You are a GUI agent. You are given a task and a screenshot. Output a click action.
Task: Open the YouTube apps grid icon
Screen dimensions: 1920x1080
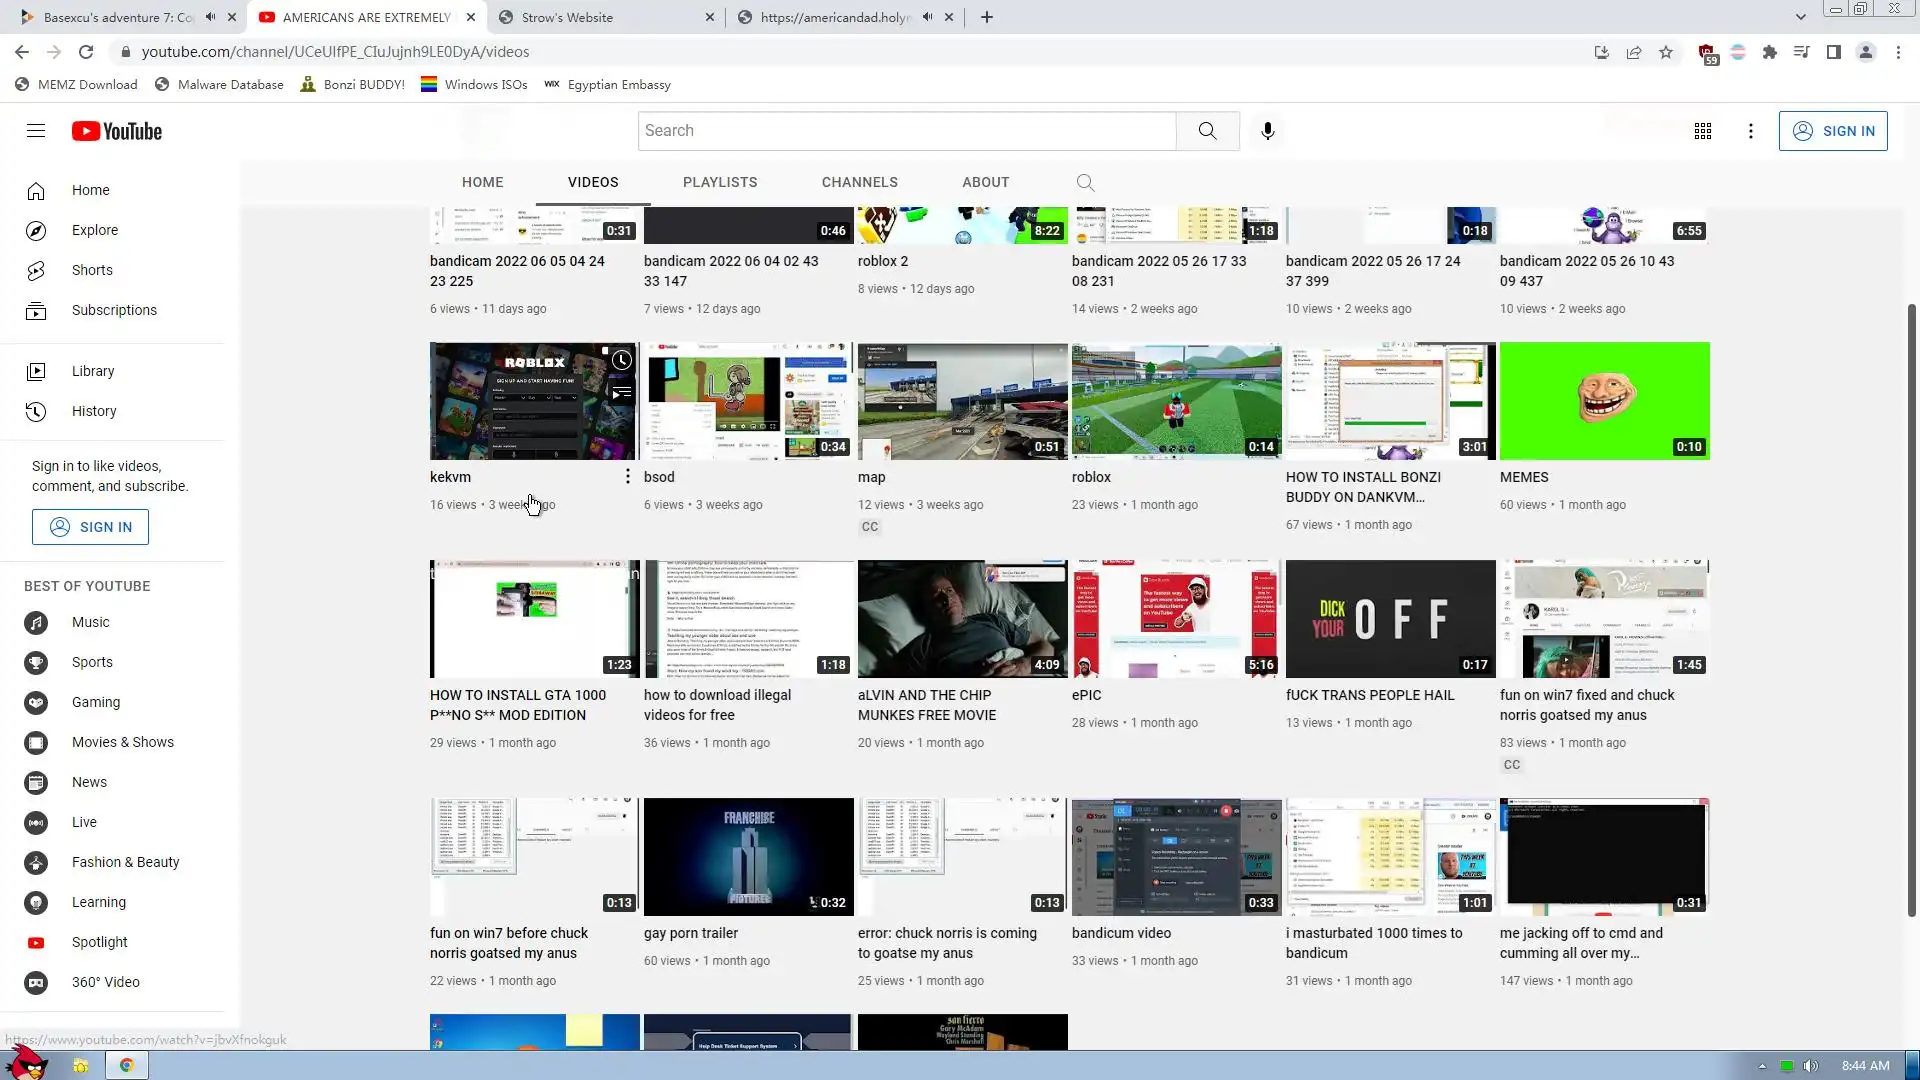(1702, 131)
